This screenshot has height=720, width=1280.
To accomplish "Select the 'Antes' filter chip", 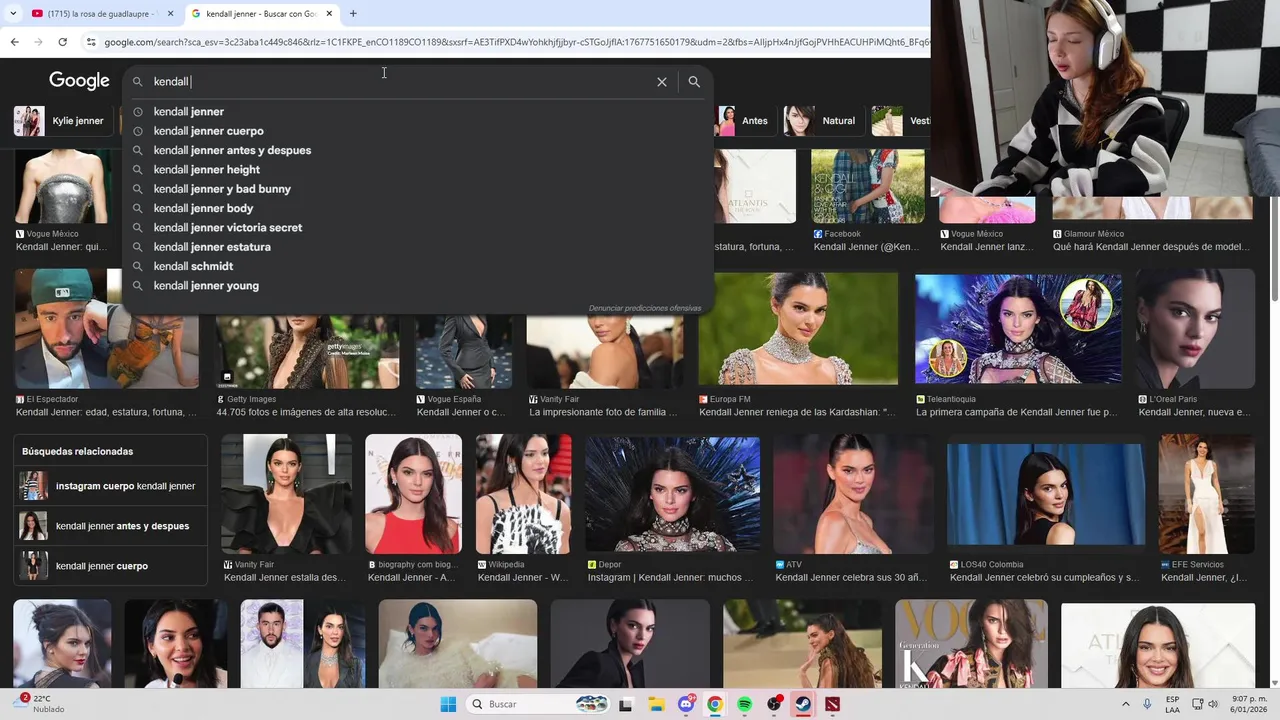I will [744, 121].
